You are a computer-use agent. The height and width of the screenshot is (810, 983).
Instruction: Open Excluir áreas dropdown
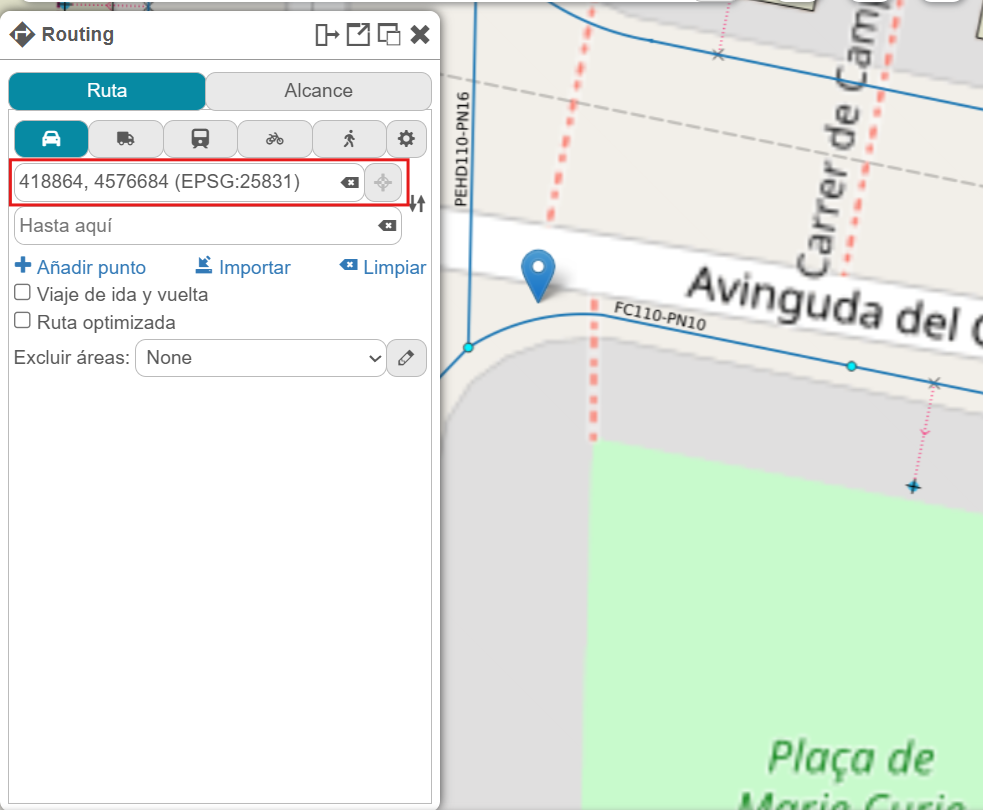pos(260,358)
